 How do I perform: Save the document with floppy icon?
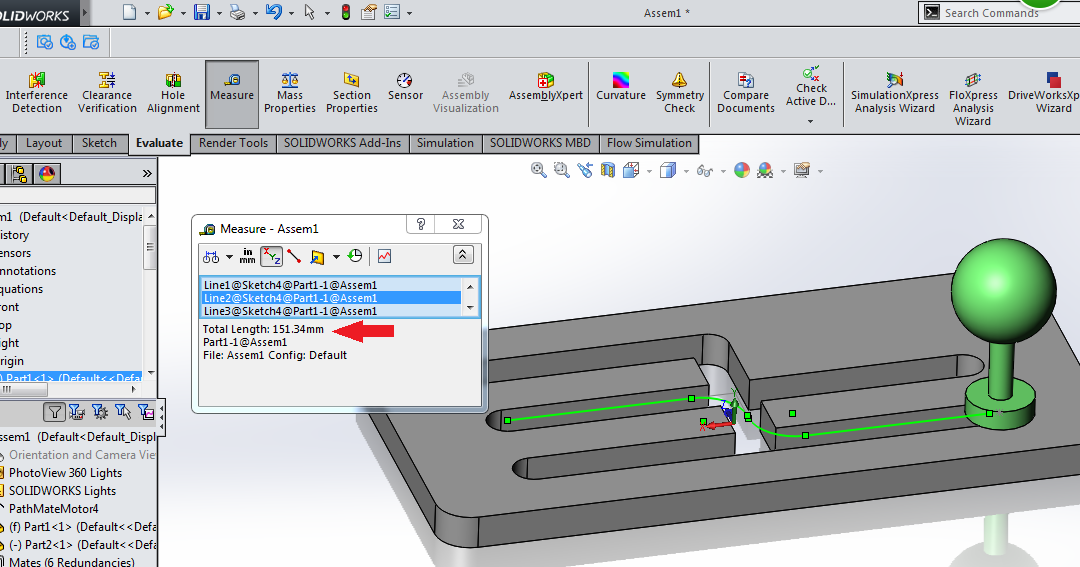click(x=202, y=12)
